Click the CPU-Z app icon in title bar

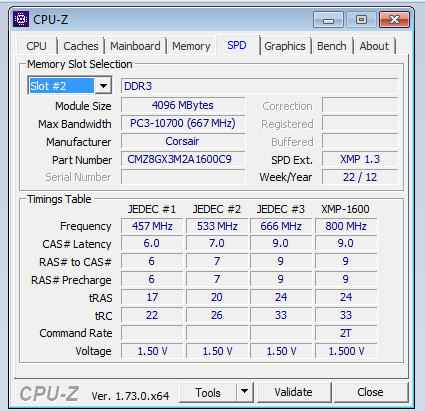pyautogui.click(x=21, y=19)
